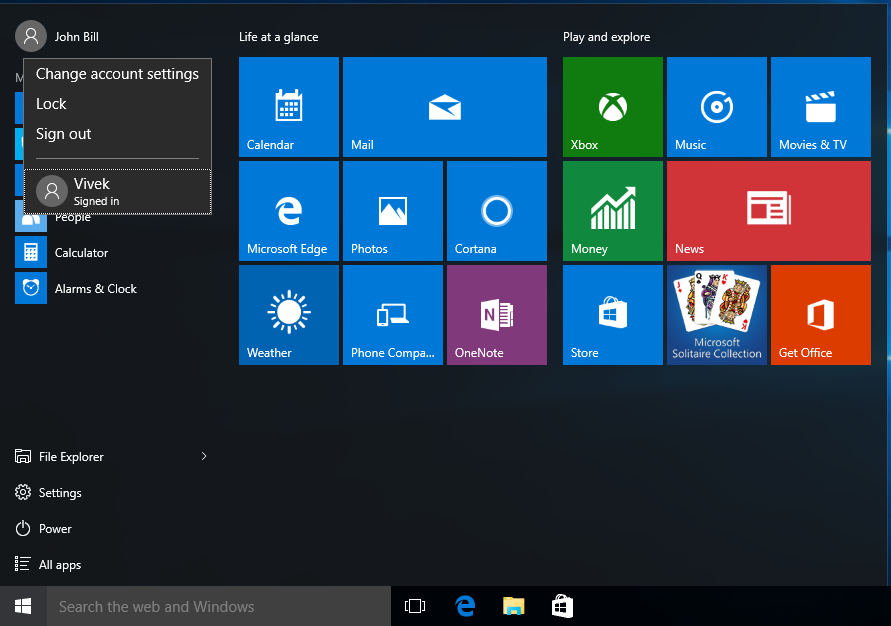Open the Cortana tile

point(497,211)
